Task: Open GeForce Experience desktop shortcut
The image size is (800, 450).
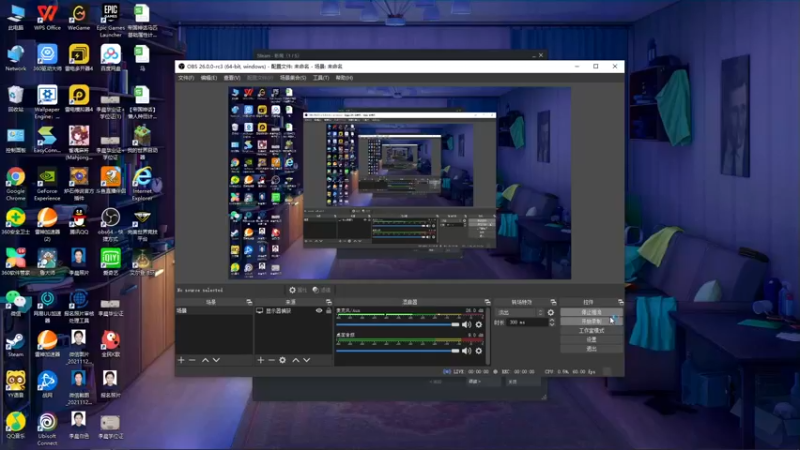Action: [47, 184]
